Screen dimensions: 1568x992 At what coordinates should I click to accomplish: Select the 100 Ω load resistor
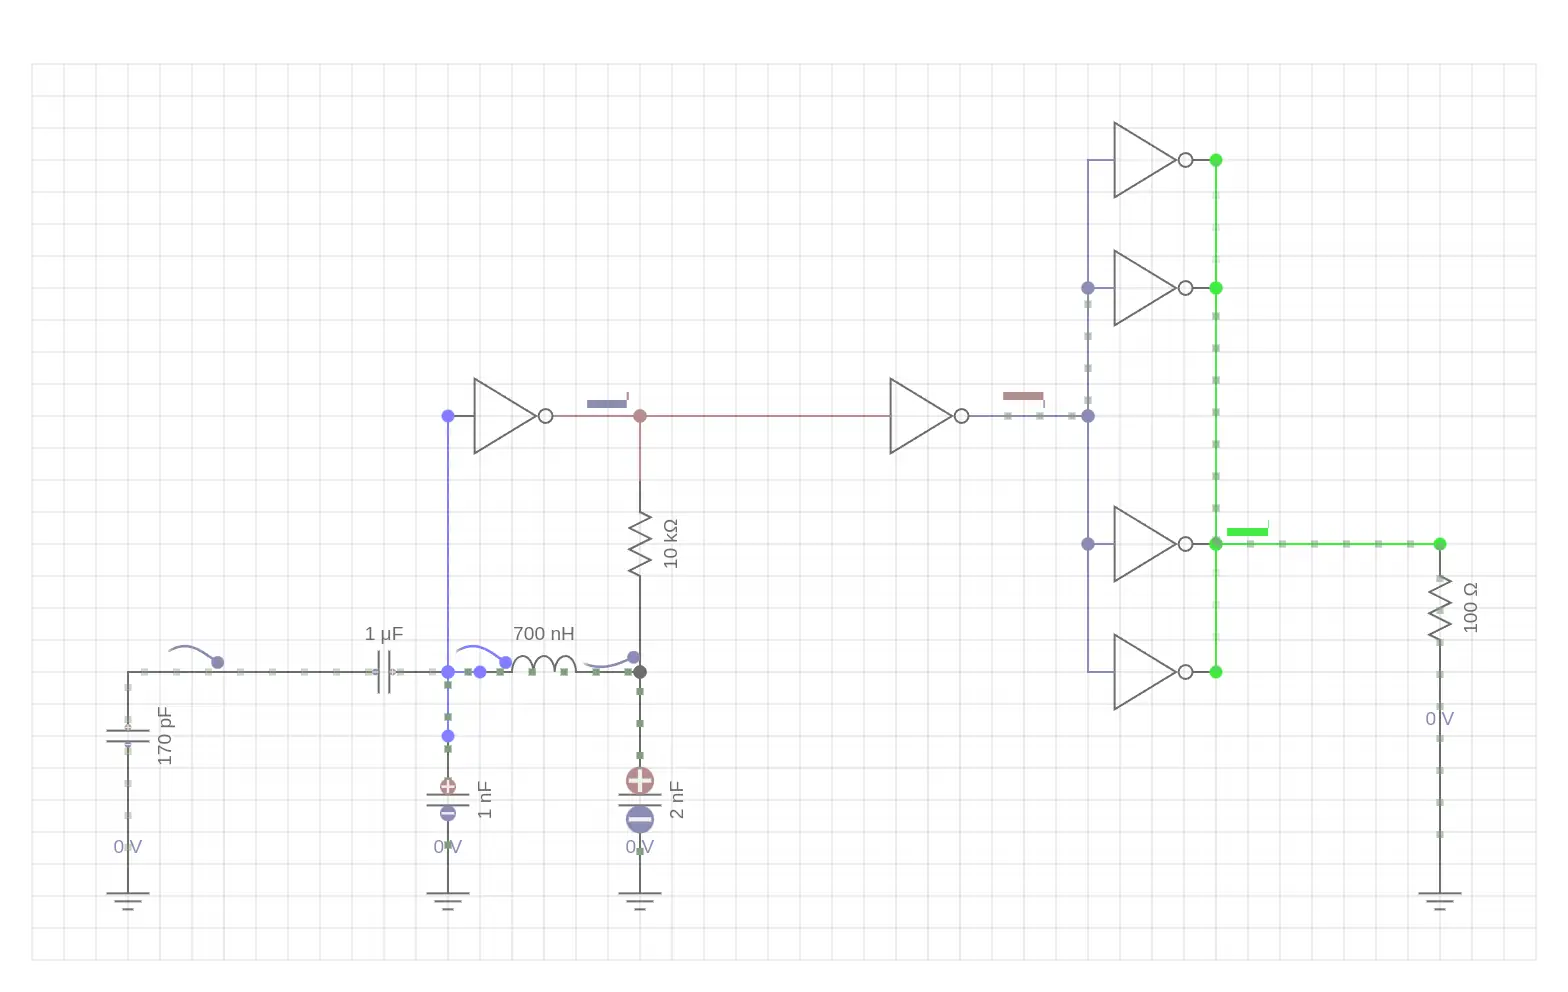pyautogui.click(x=1440, y=608)
